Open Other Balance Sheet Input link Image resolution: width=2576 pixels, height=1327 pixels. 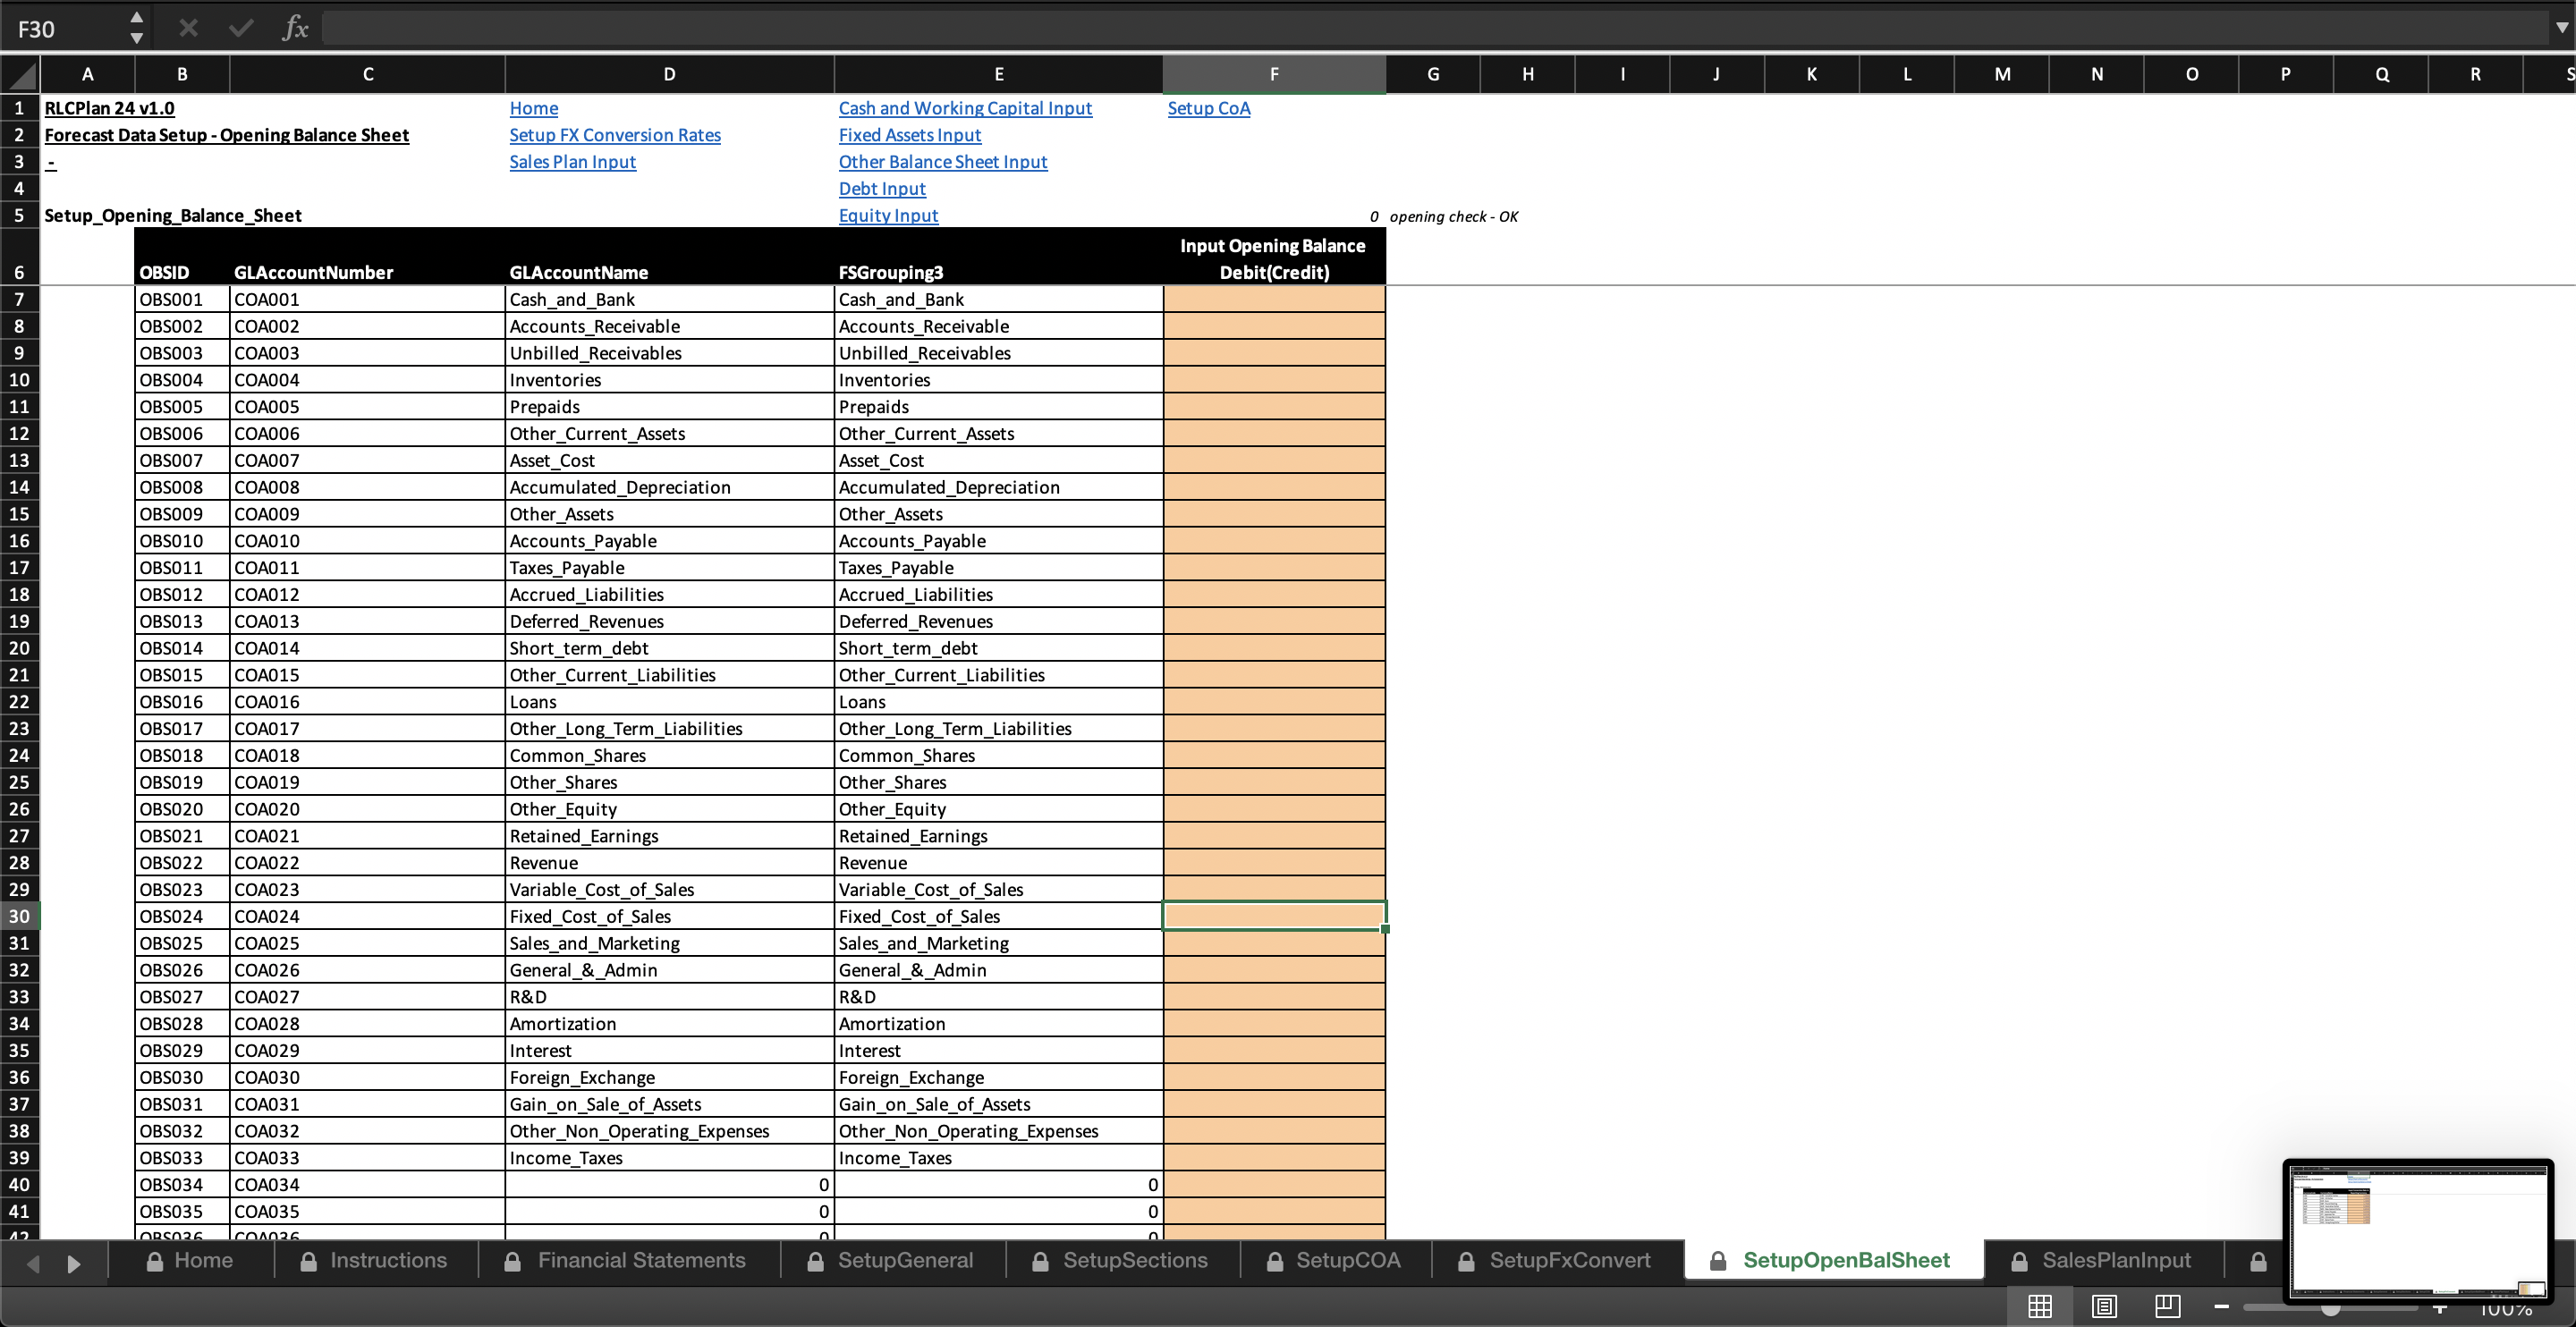(x=942, y=162)
